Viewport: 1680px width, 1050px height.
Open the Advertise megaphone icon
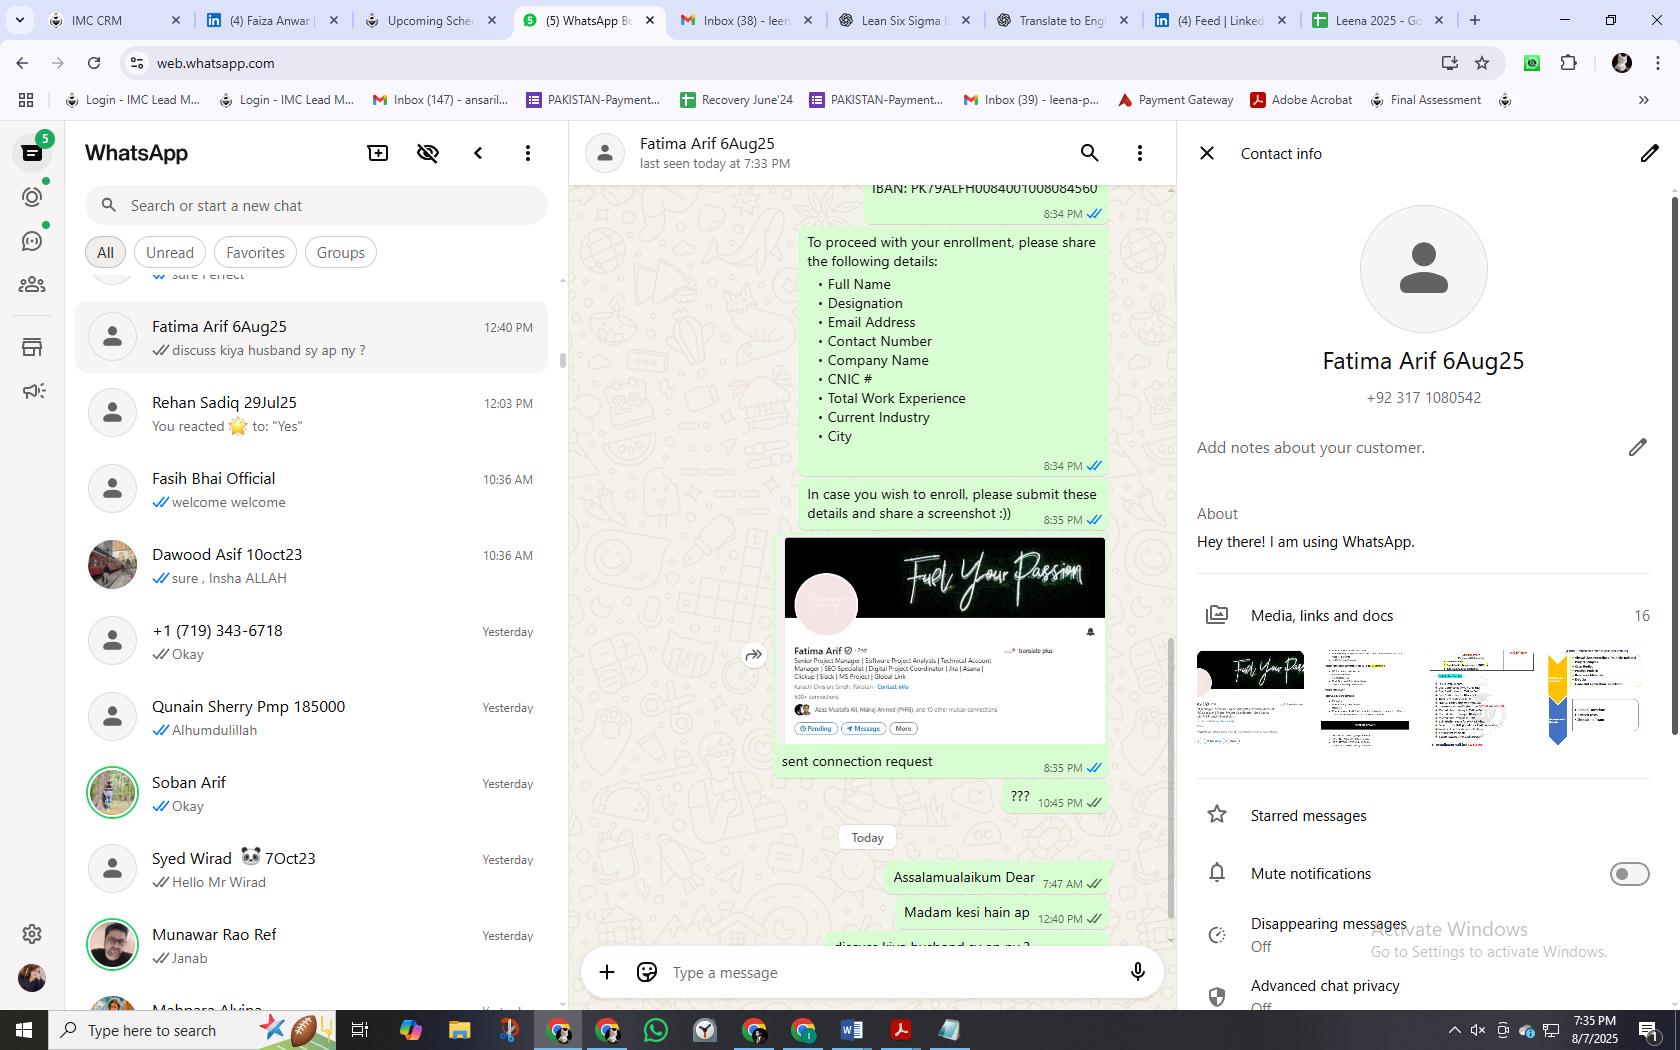tap(32, 391)
